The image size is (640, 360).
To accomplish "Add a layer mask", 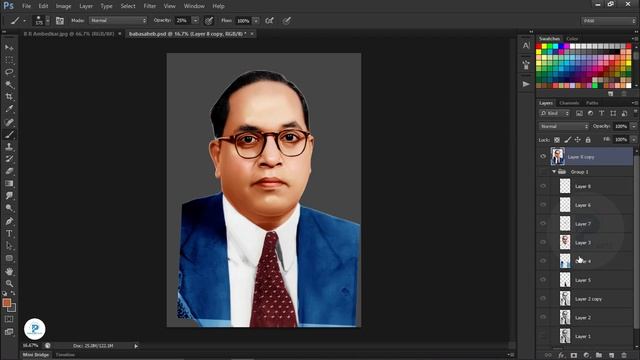I will point(573,355).
